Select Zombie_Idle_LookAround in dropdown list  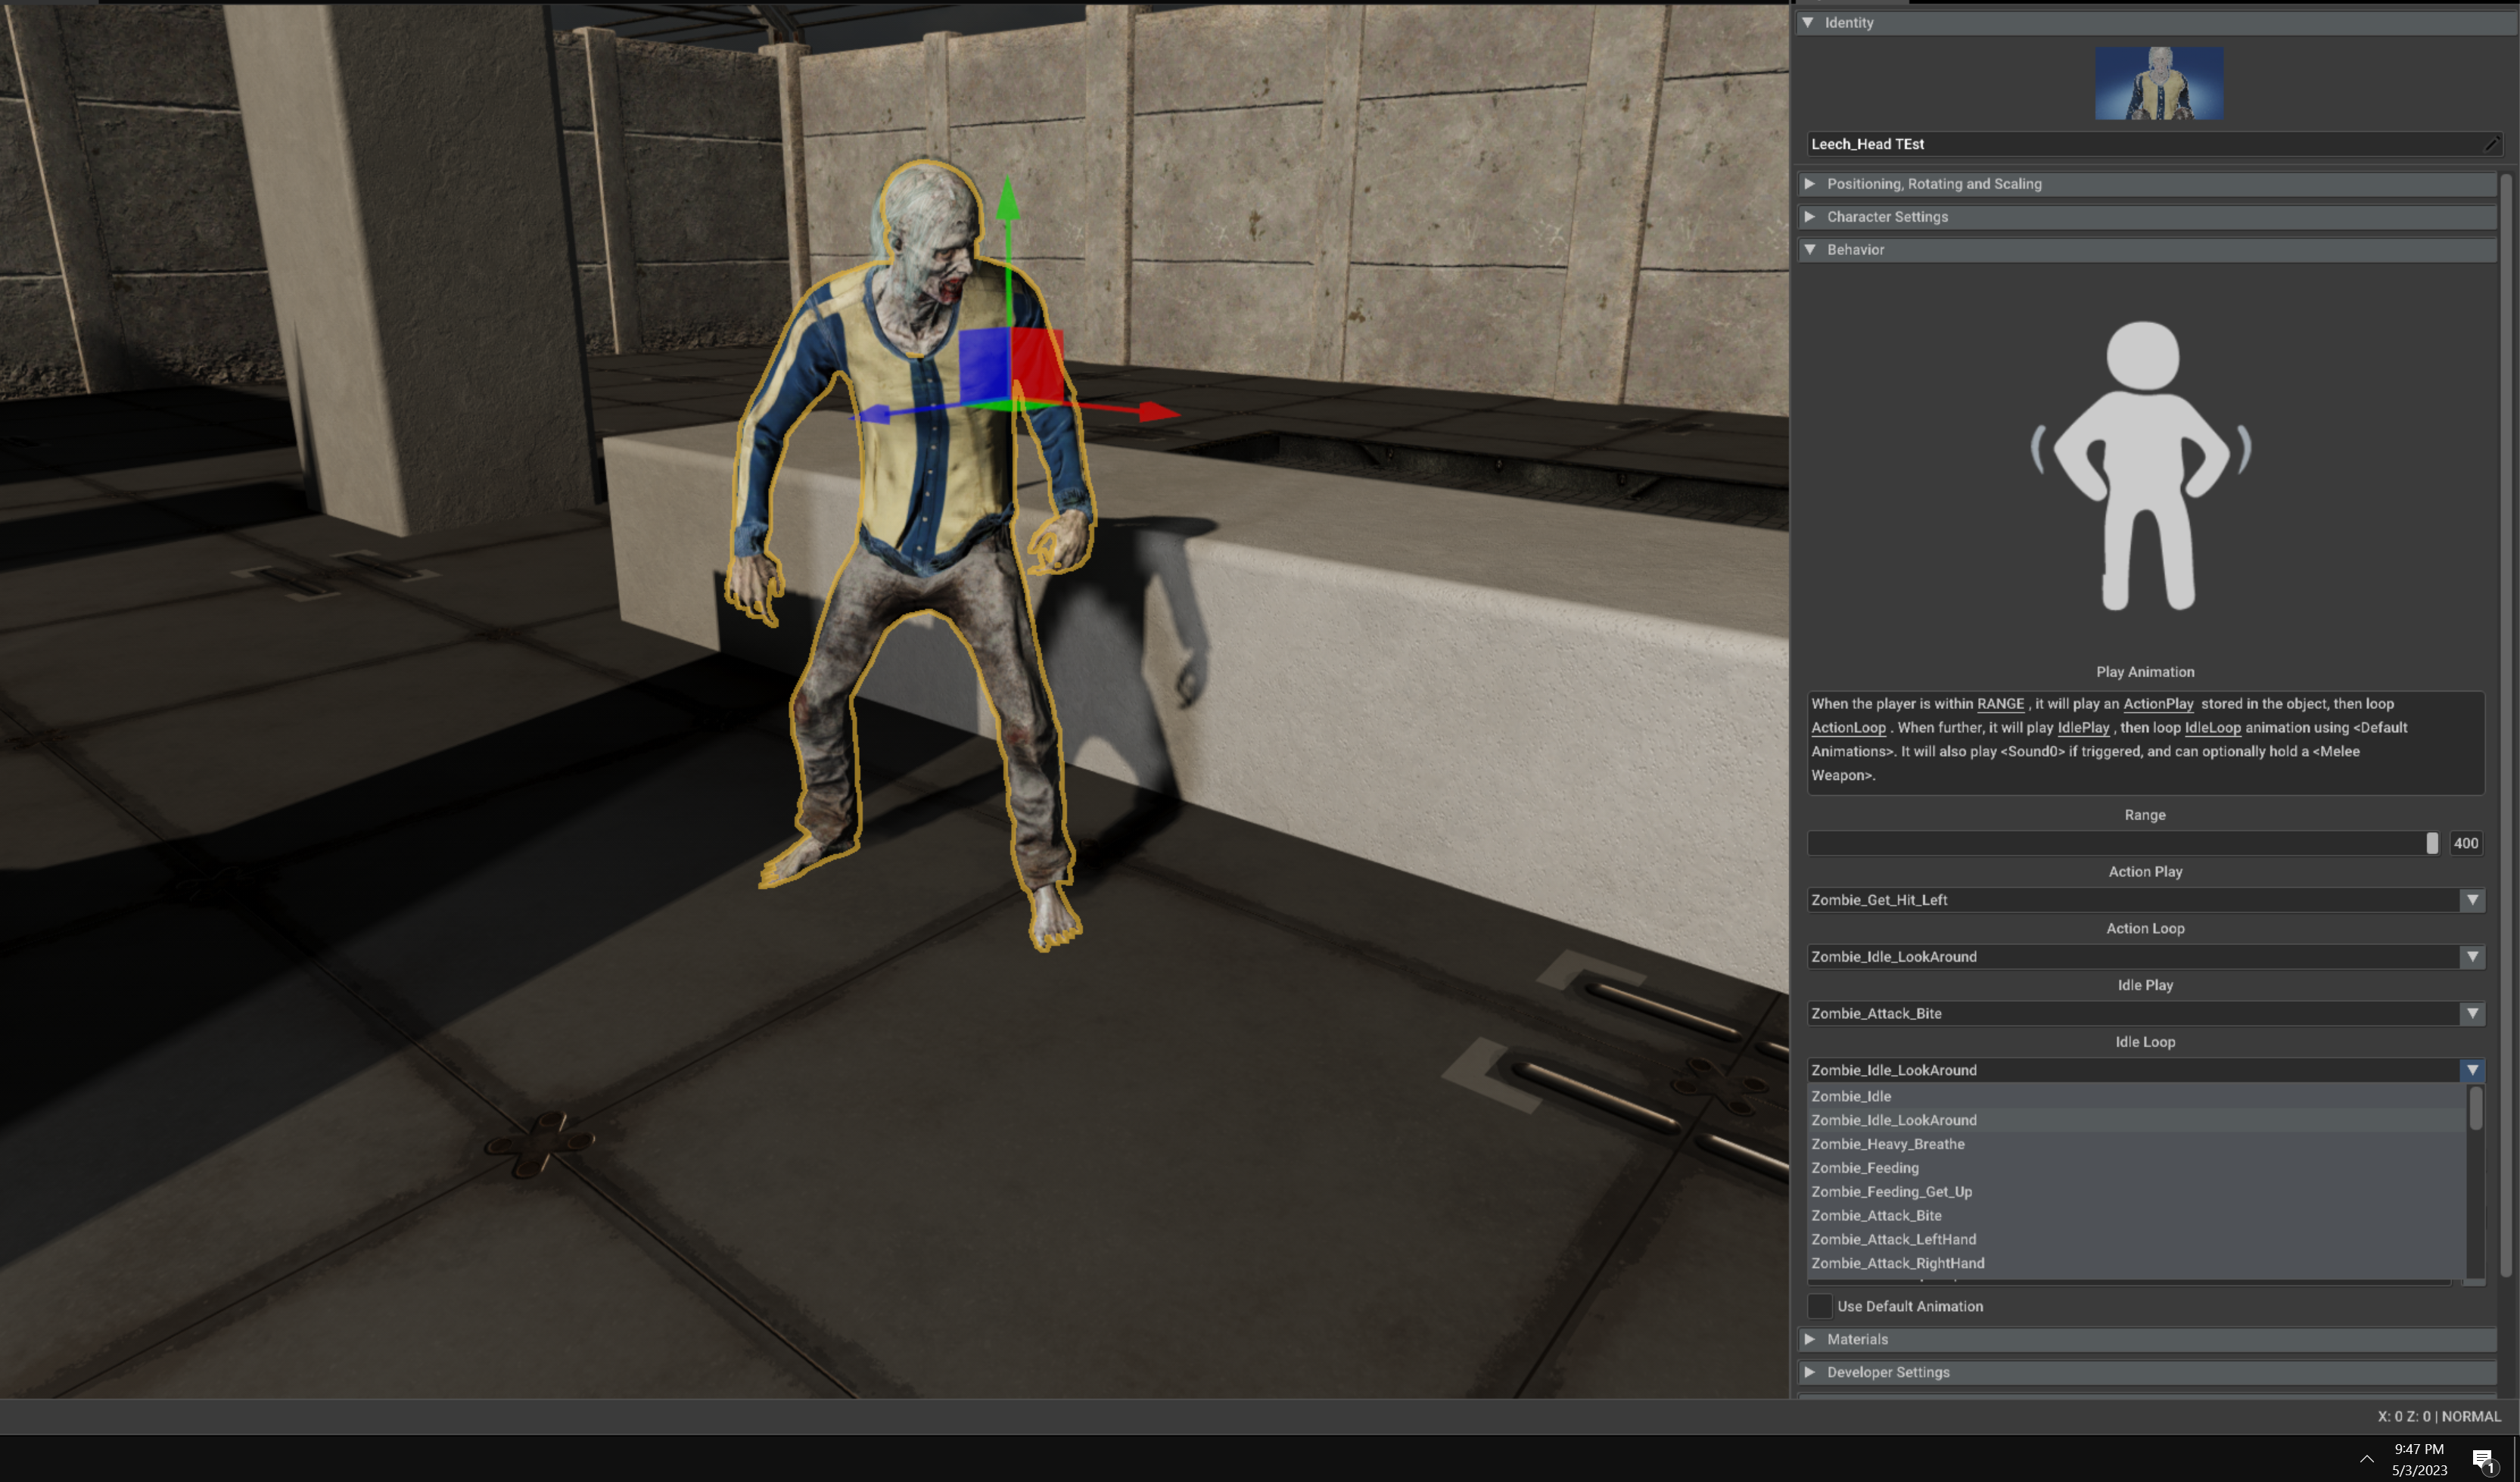[2136, 1120]
